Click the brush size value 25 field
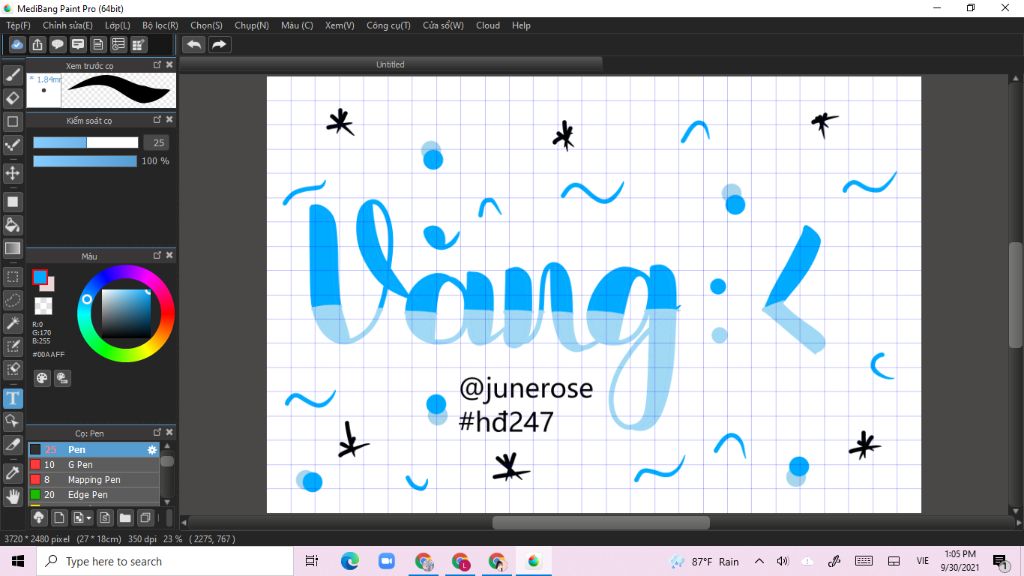 [157, 142]
